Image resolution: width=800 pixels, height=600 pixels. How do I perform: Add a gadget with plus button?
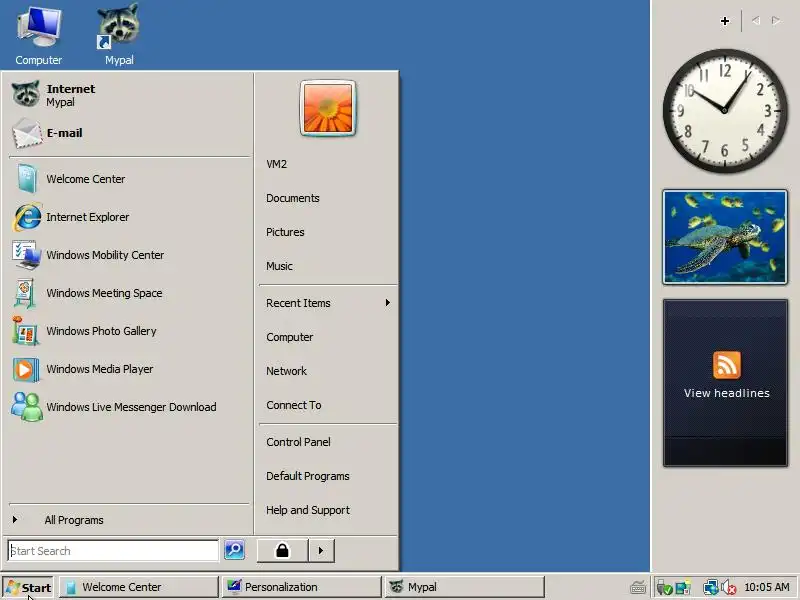[725, 21]
